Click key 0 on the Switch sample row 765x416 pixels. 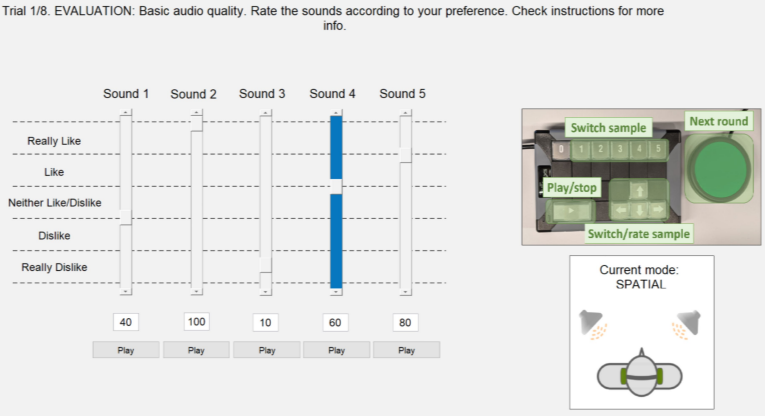(x=561, y=149)
